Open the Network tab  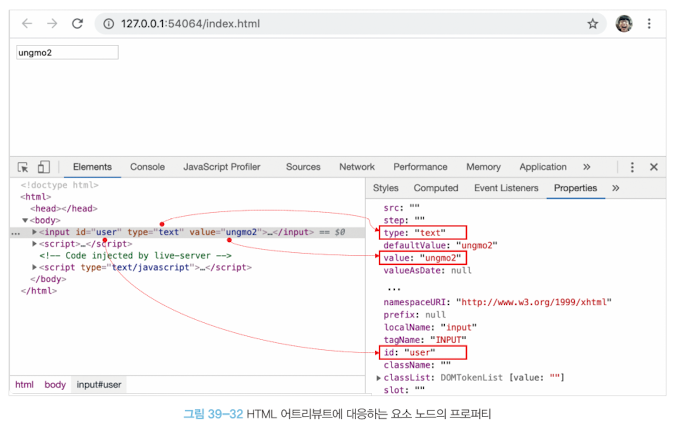pyautogui.click(x=357, y=167)
